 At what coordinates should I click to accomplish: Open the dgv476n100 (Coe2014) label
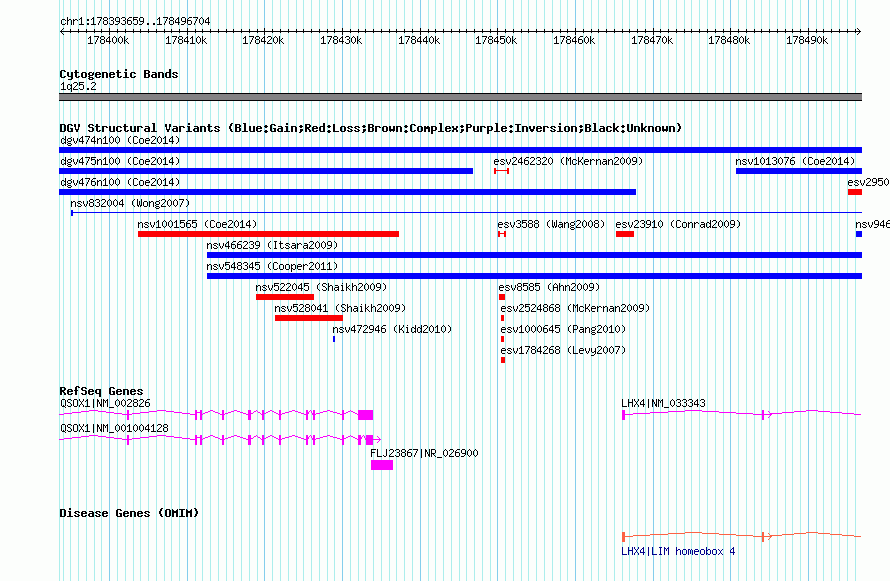point(120,182)
